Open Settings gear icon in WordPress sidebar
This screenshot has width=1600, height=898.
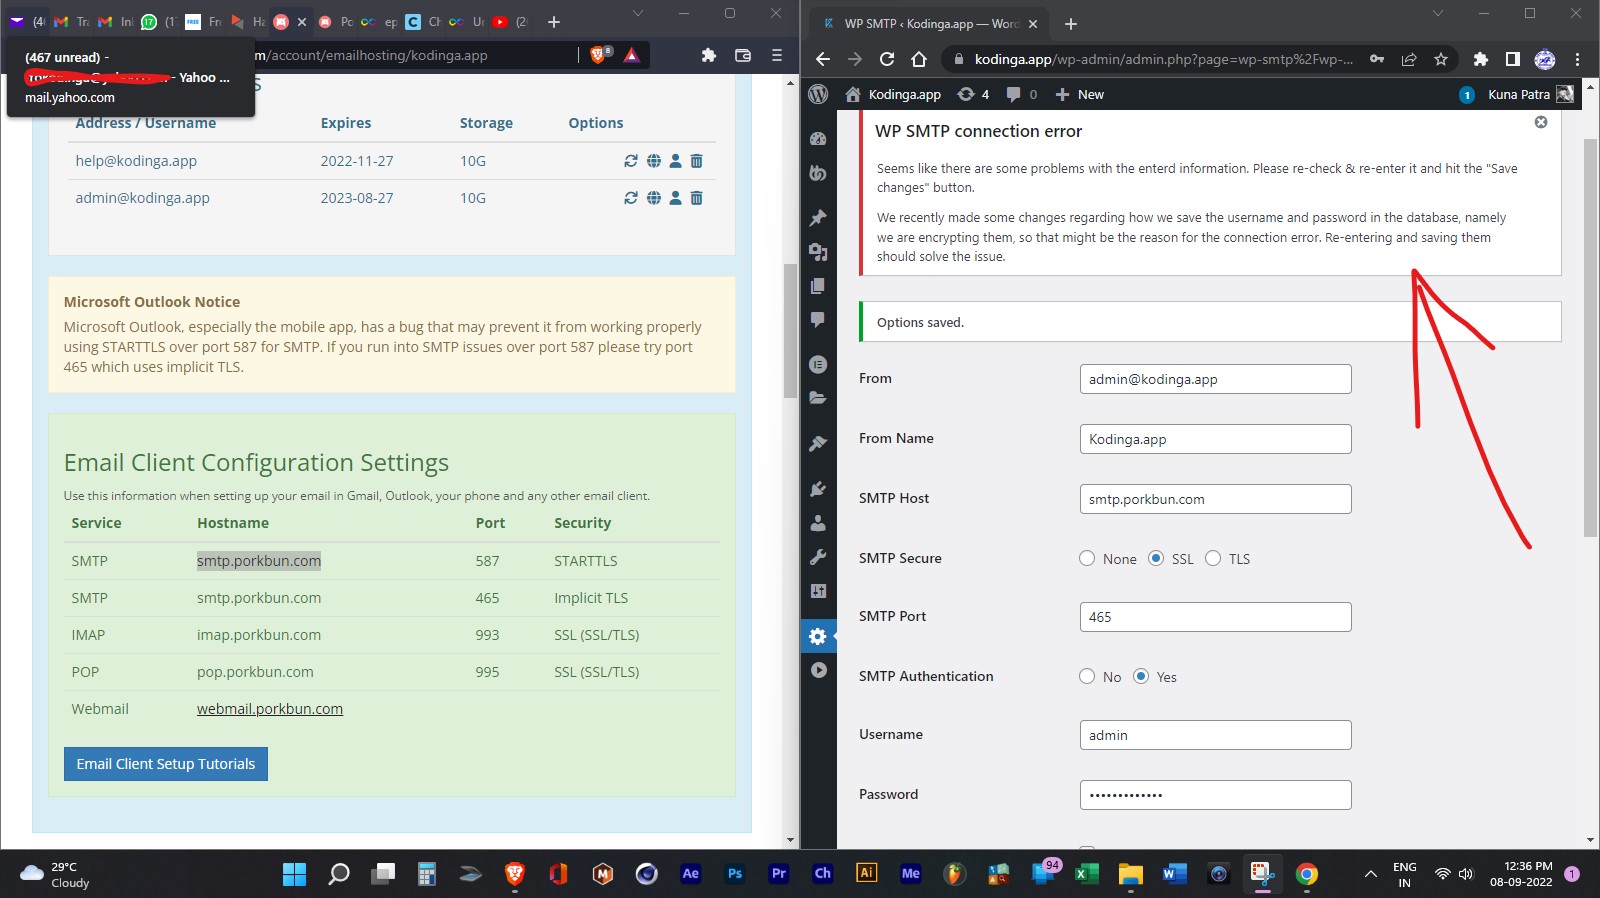(x=818, y=636)
